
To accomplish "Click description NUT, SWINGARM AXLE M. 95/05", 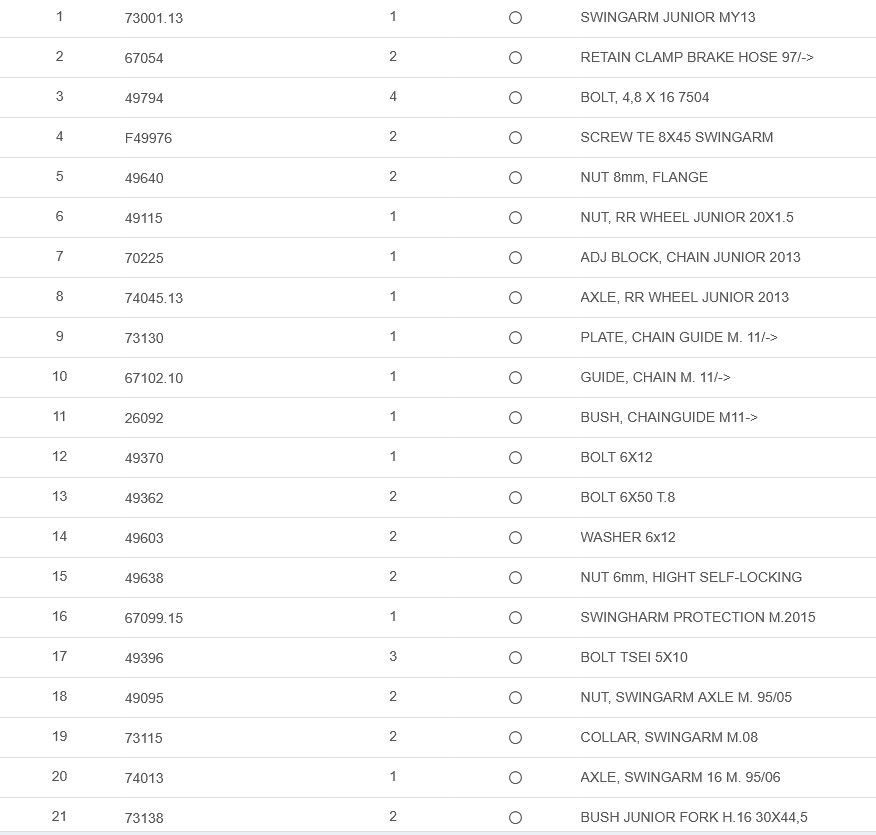I will pyautogui.click(x=685, y=697).
